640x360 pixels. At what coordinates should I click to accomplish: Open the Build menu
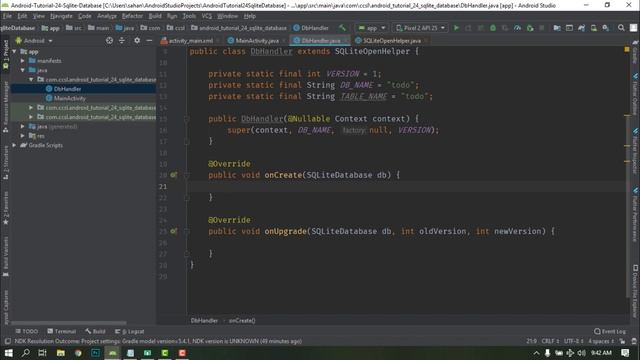pyautogui.click(x=155, y=16)
